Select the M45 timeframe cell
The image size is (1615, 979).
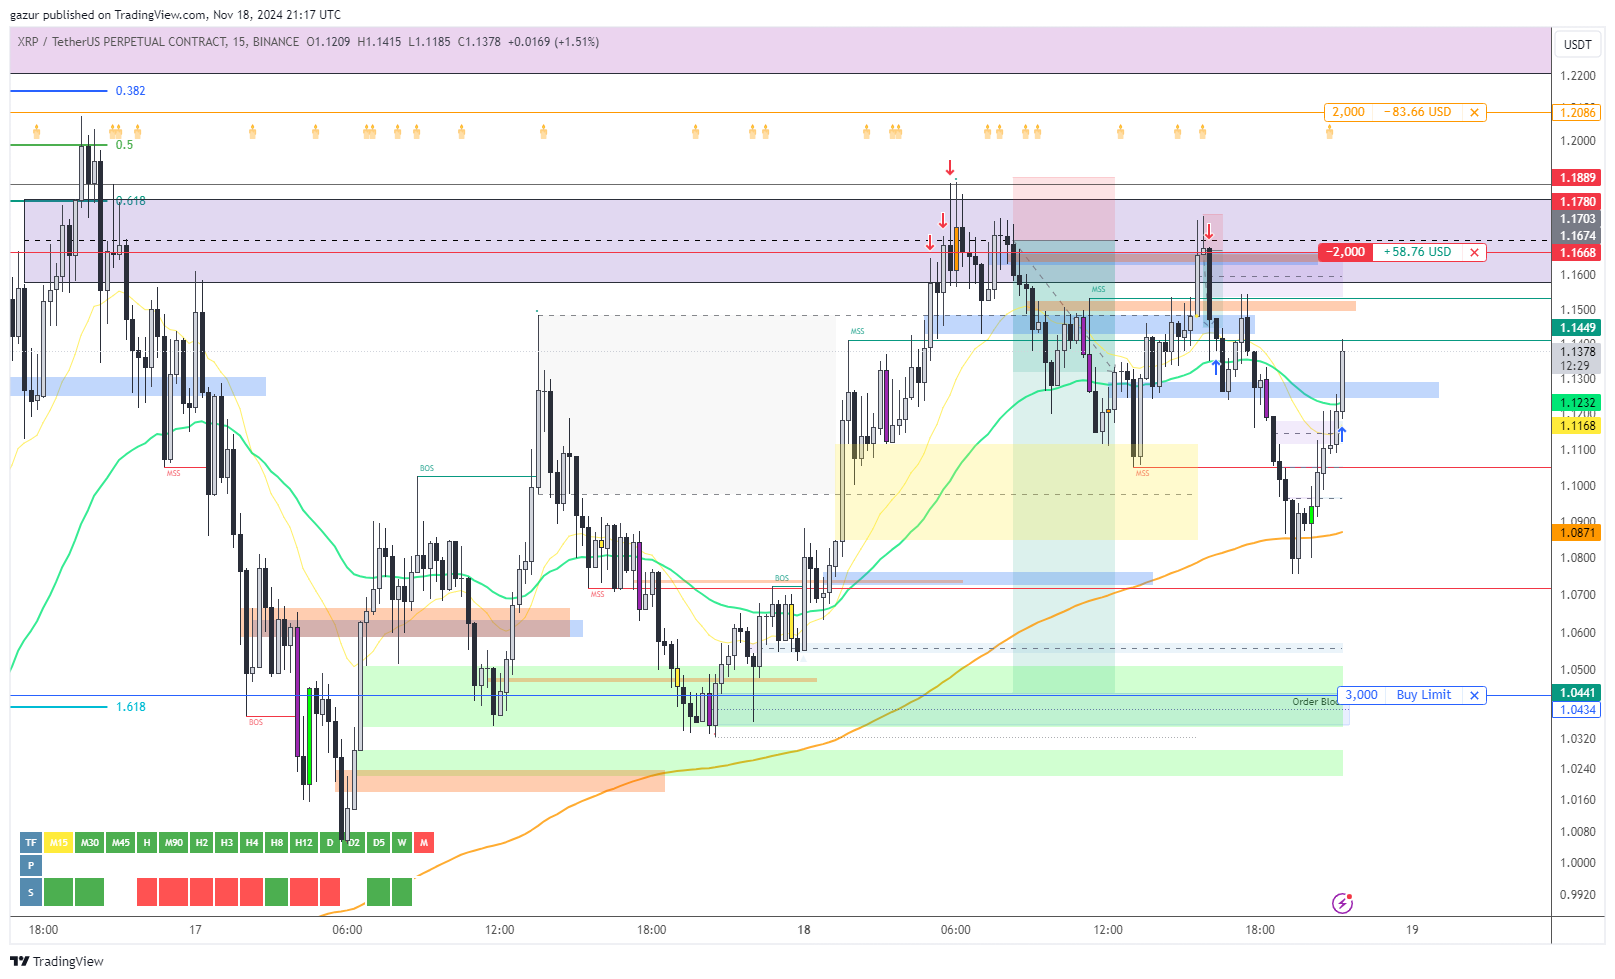pos(121,842)
